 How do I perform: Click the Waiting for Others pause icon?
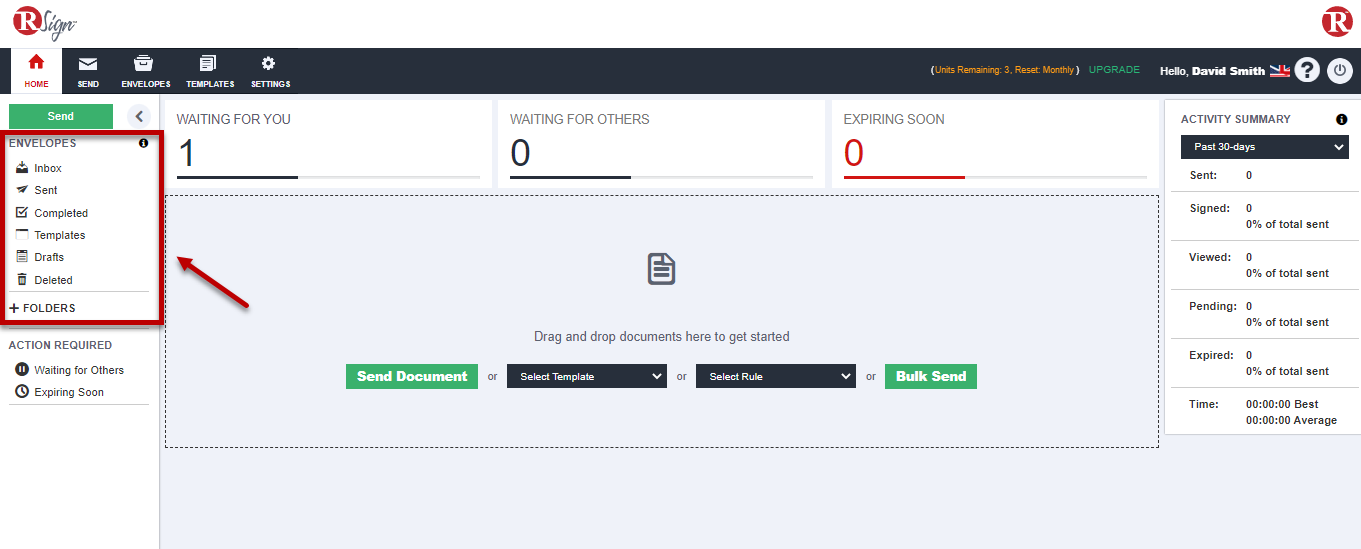click(x=22, y=369)
